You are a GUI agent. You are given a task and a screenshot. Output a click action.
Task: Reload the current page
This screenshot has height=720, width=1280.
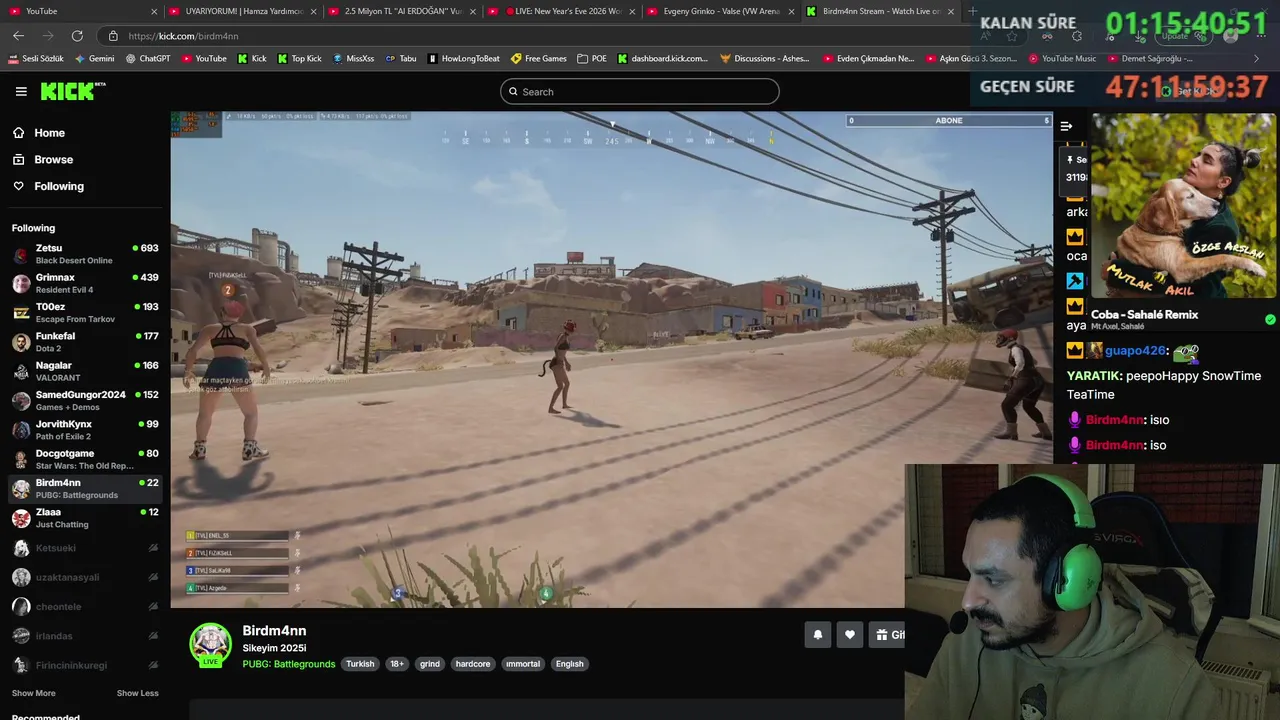(x=77, y=36)
